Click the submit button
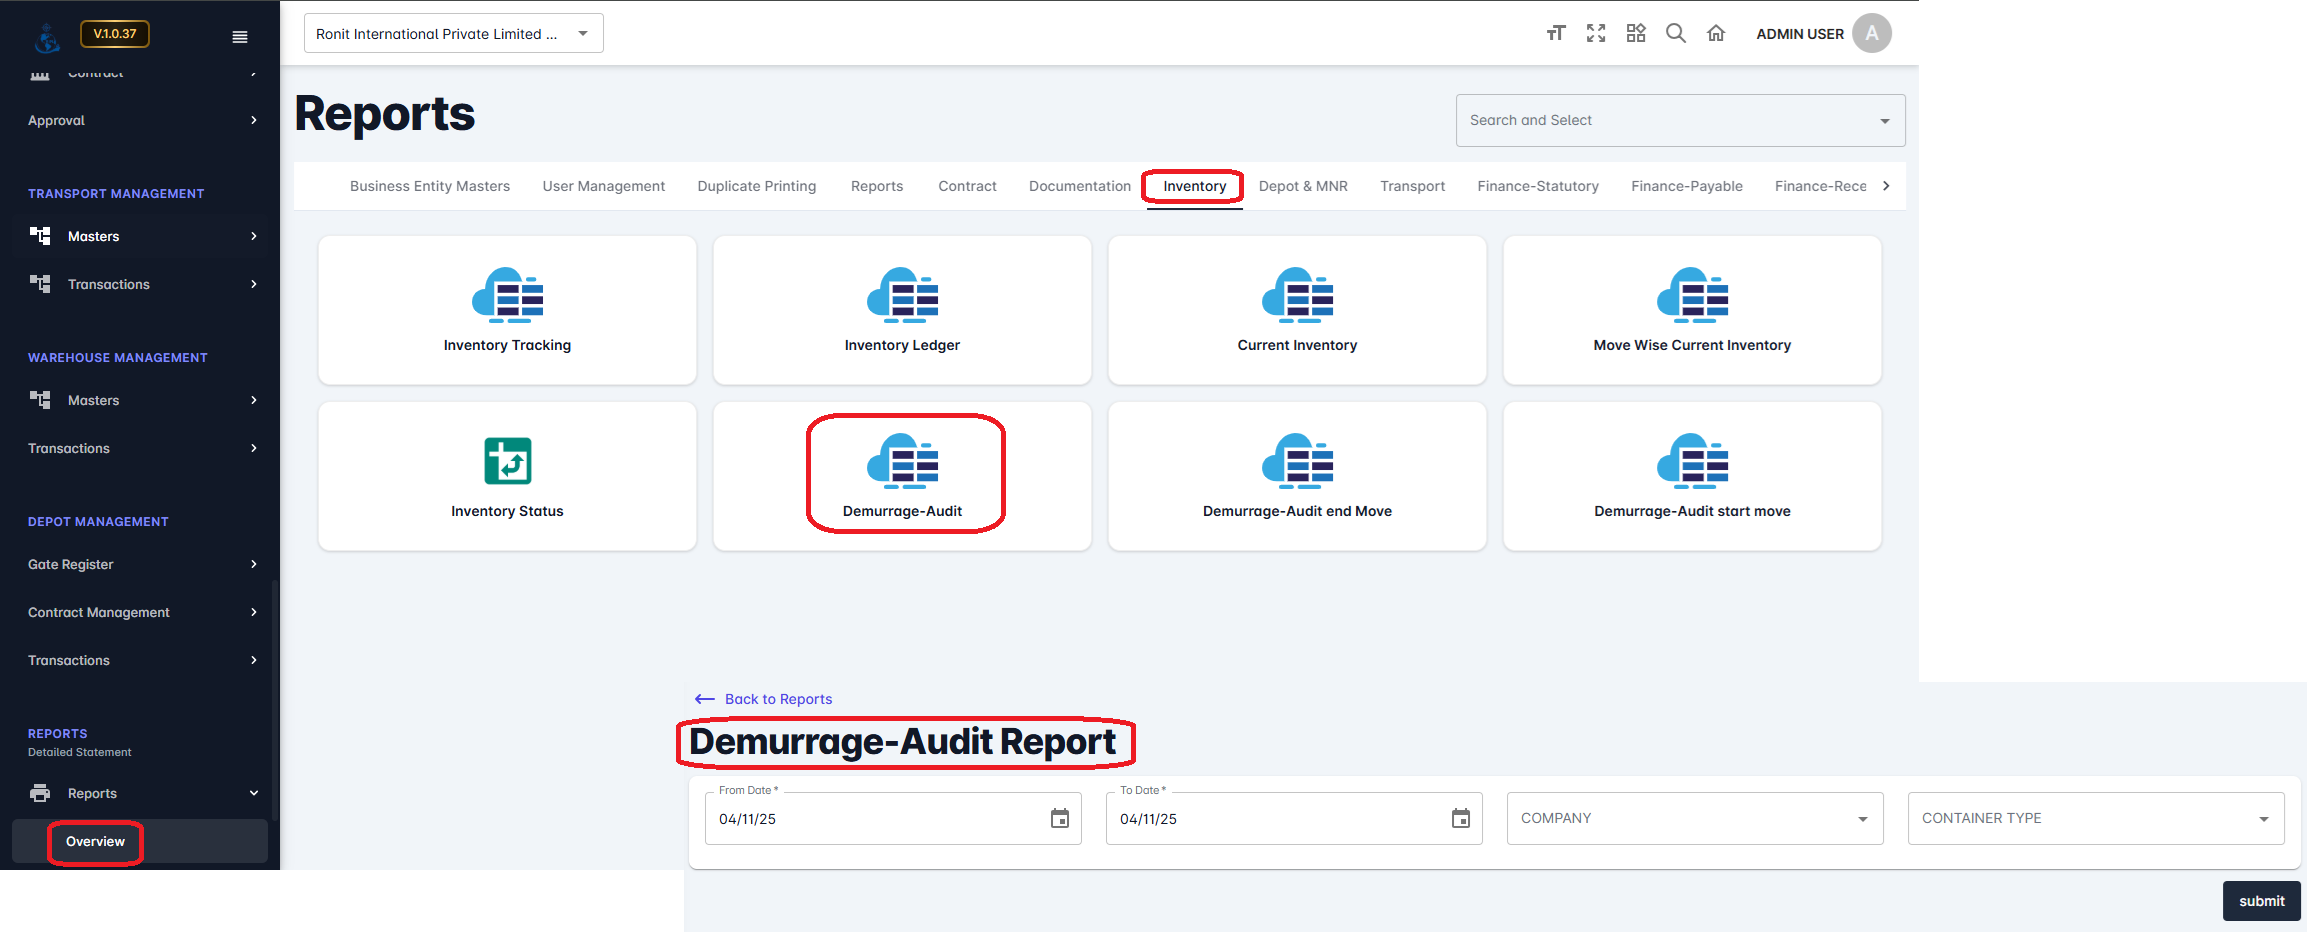This screenshot has width=2311, height=939. tap(2261, 901)
